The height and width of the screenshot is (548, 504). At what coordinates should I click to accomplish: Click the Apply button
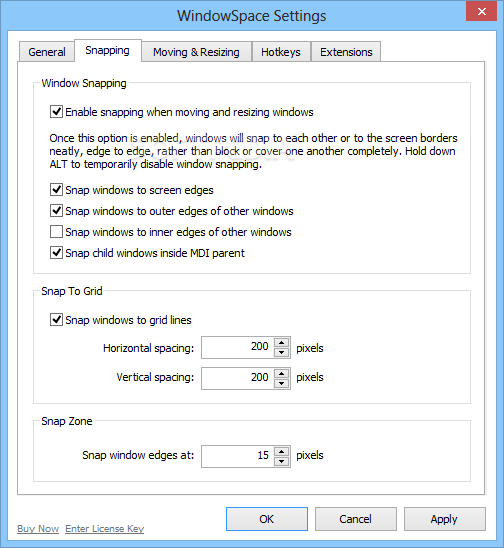click(445, 519)
